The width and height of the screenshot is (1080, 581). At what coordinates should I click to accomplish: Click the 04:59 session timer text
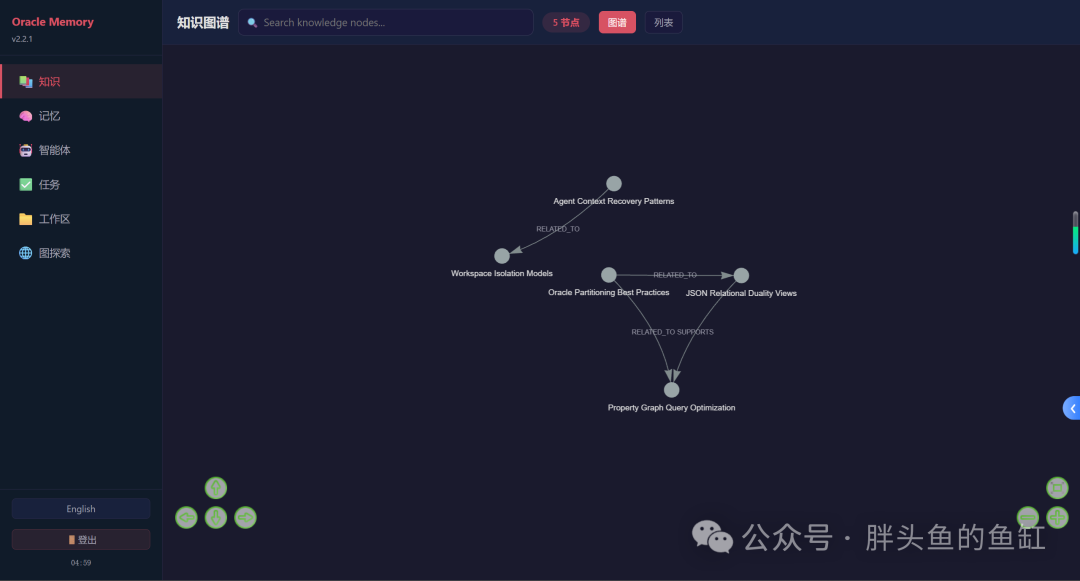point(81,563)
